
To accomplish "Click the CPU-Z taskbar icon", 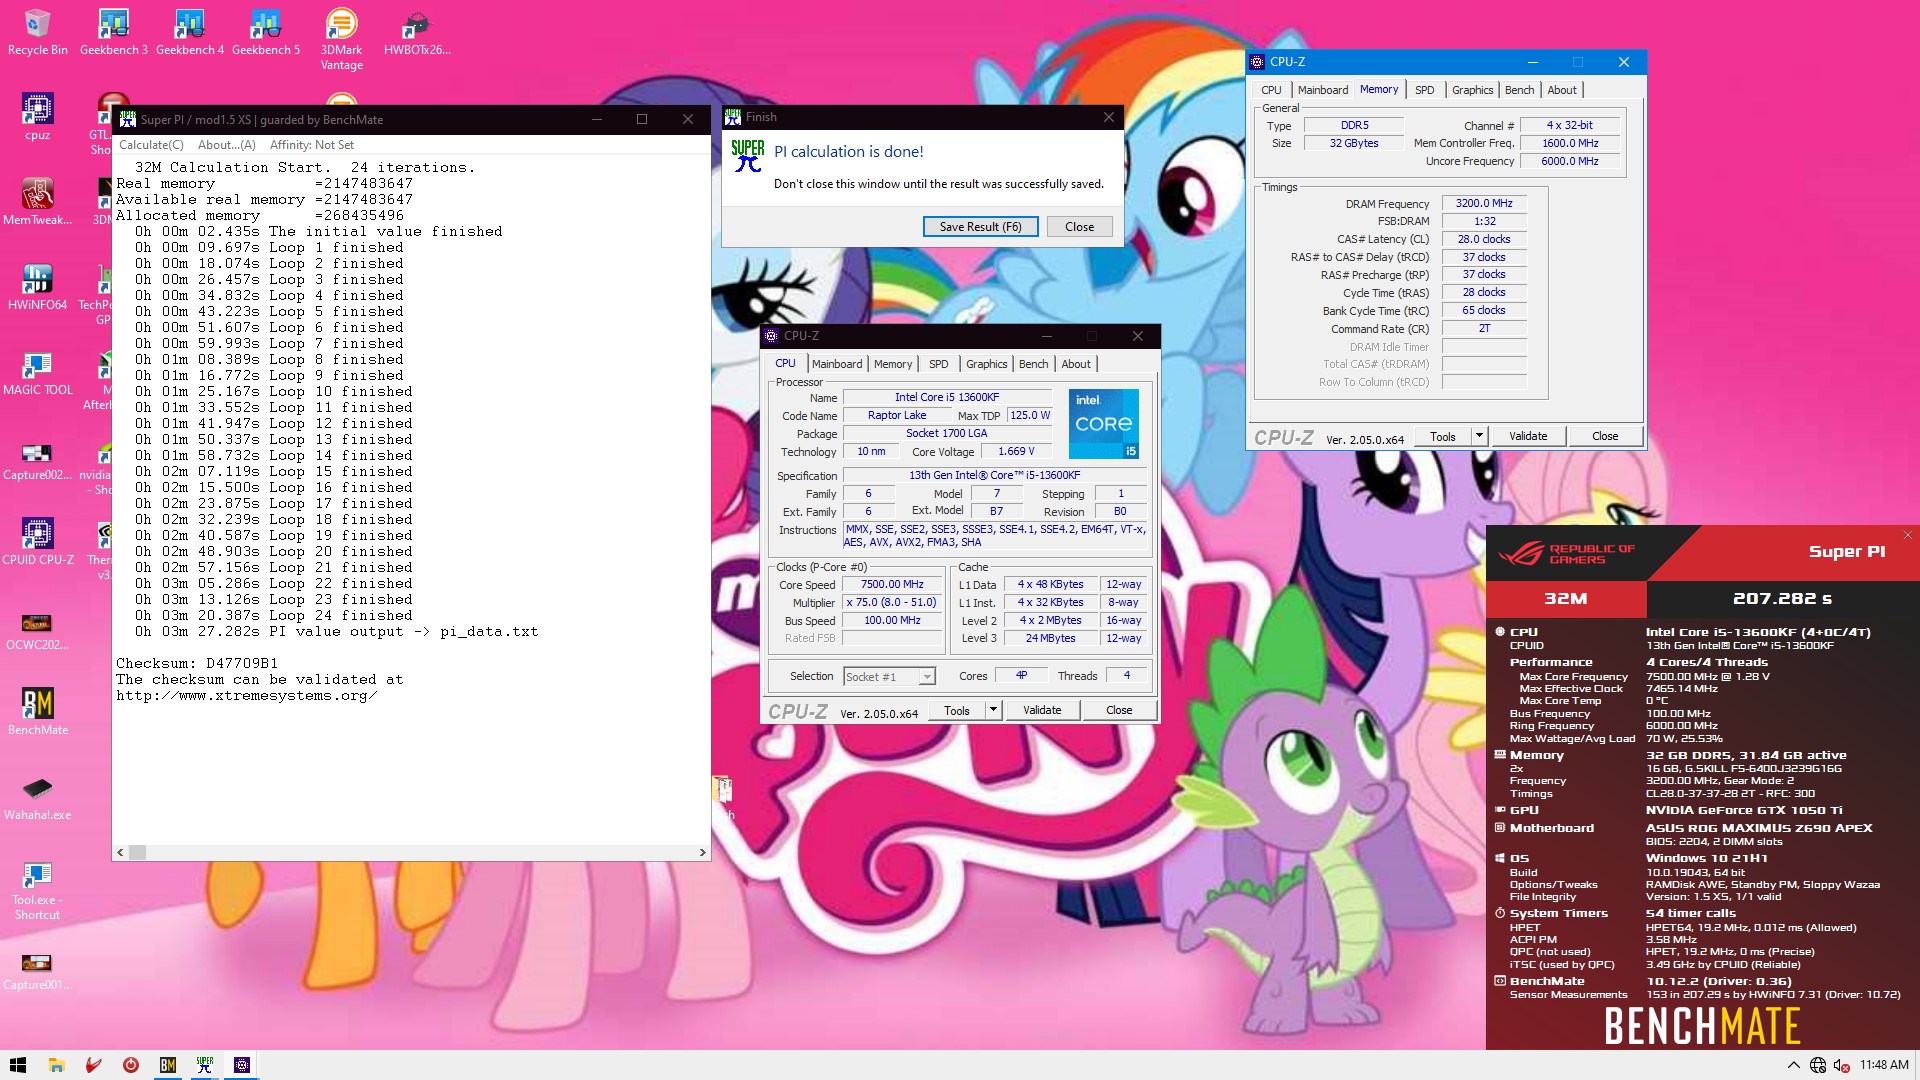I will pos(242,1065).
